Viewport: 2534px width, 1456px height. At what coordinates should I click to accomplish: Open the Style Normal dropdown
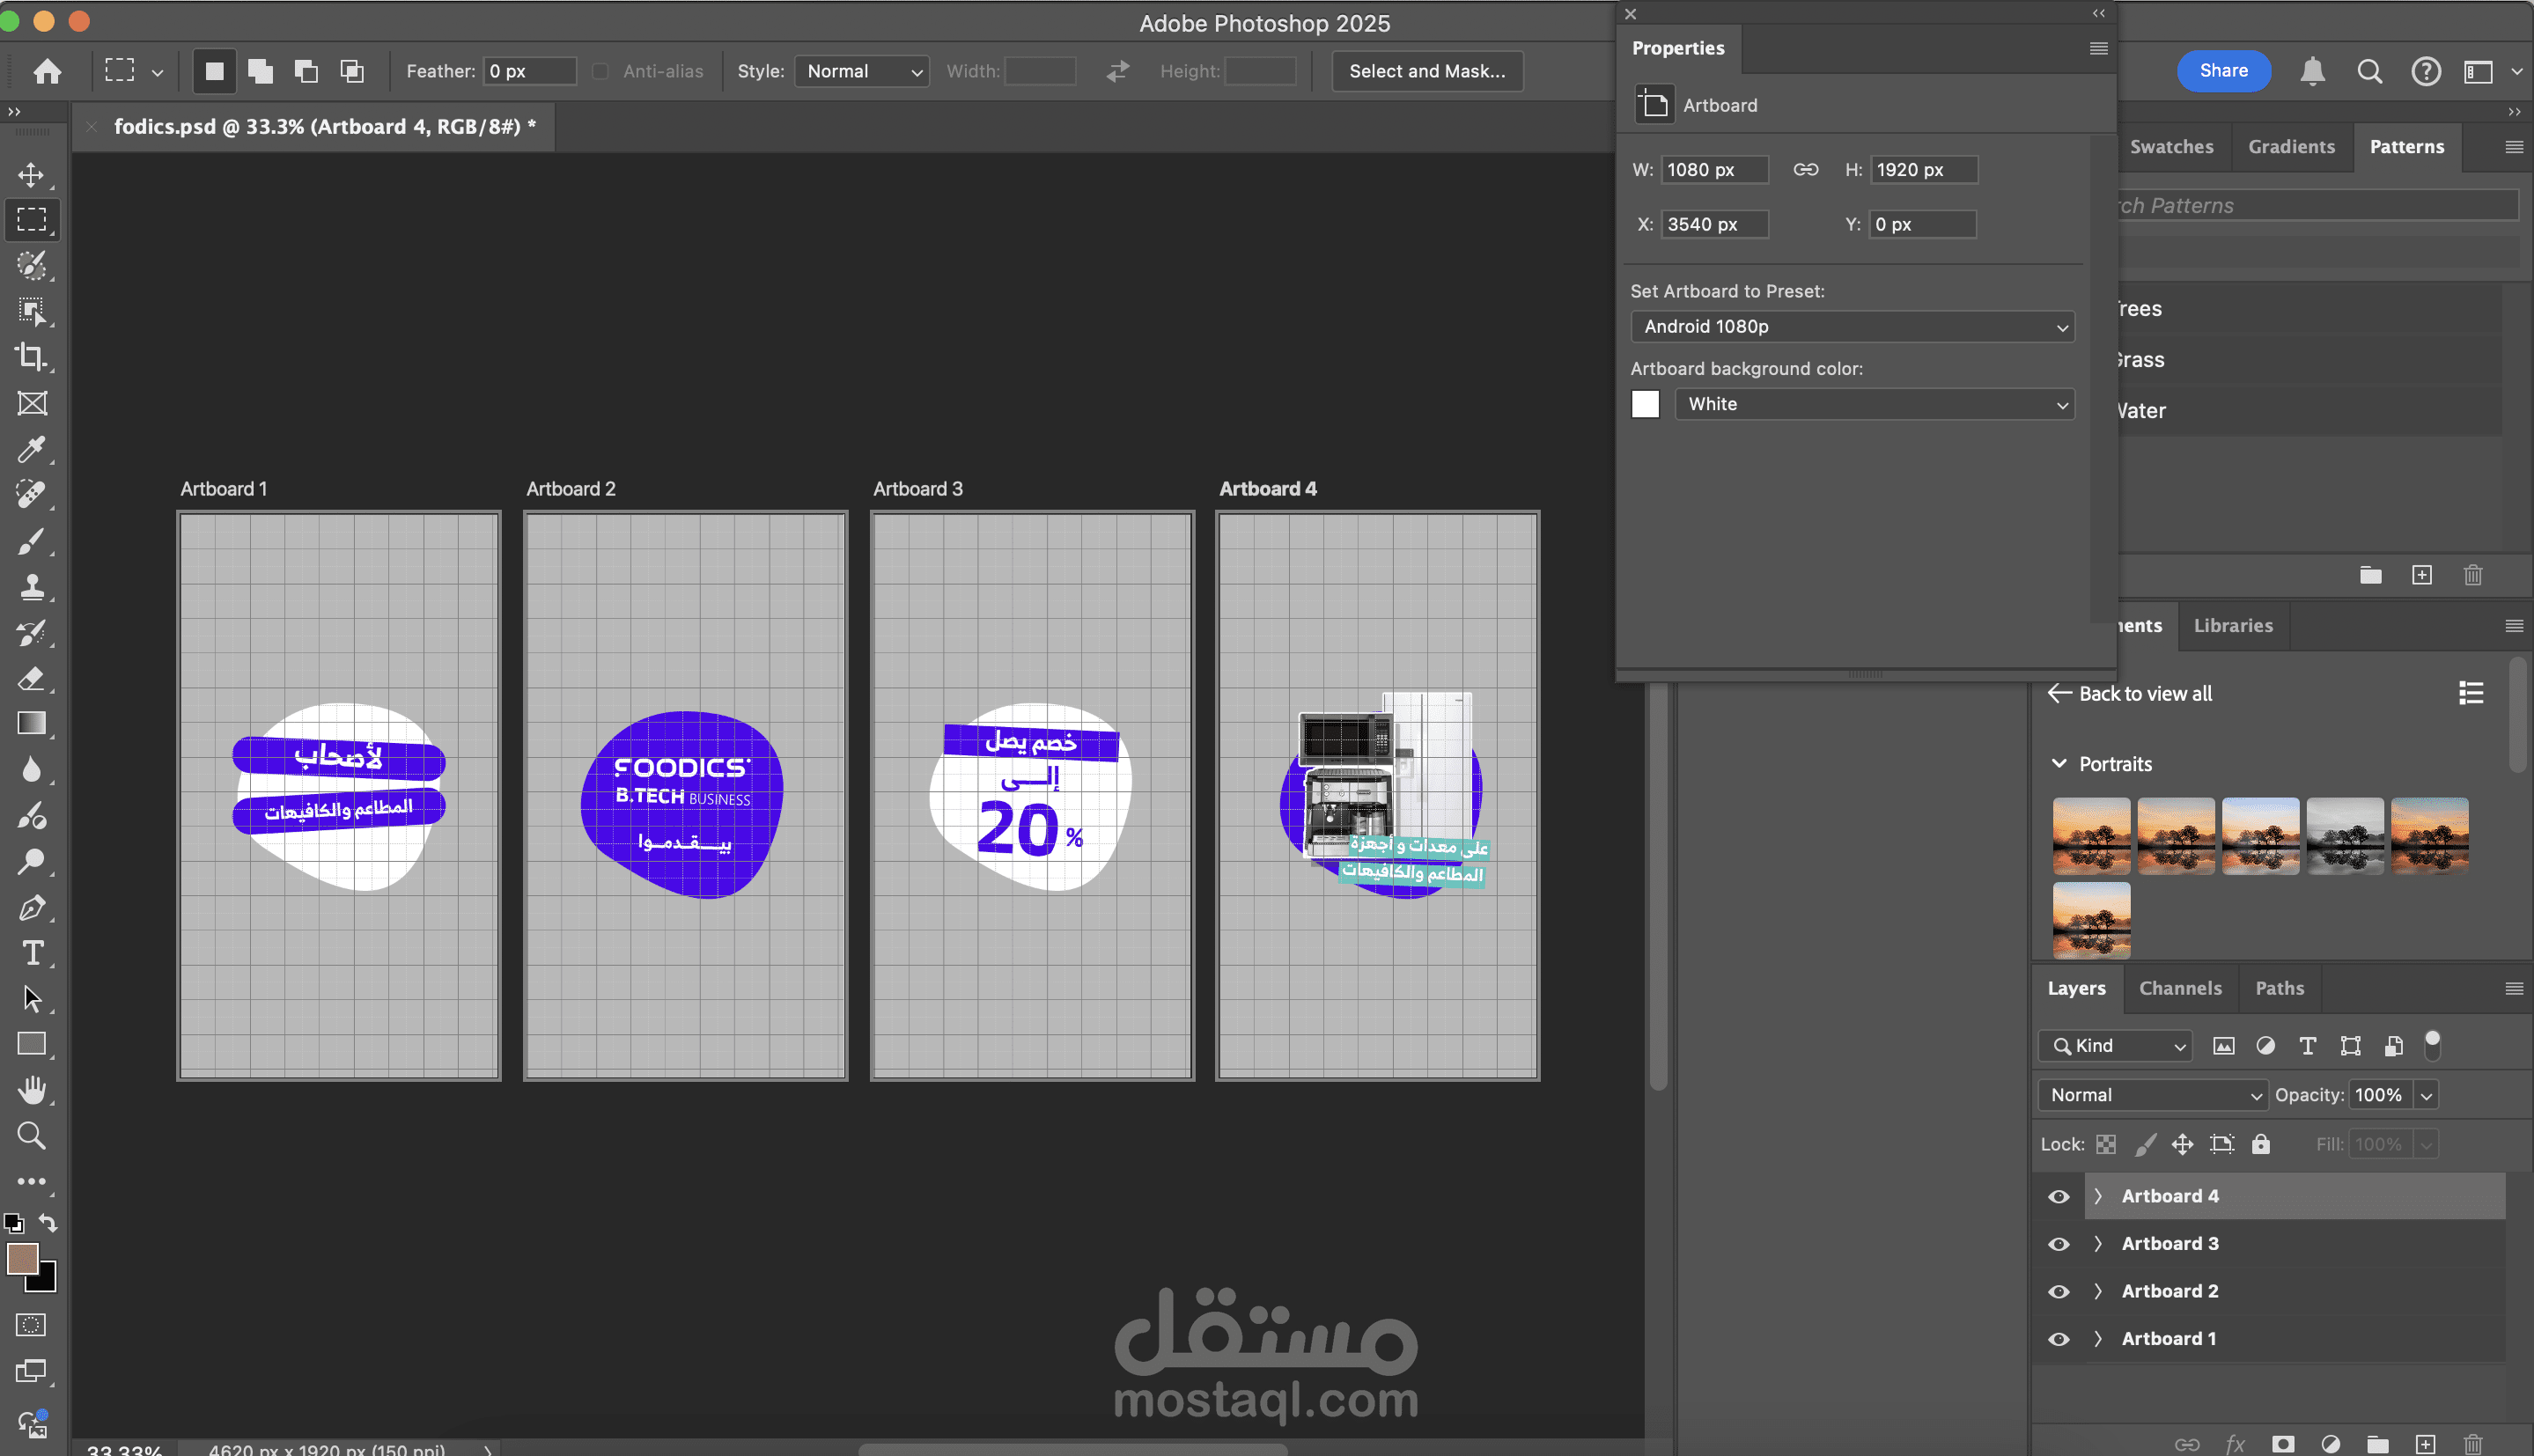pos(862,71)
